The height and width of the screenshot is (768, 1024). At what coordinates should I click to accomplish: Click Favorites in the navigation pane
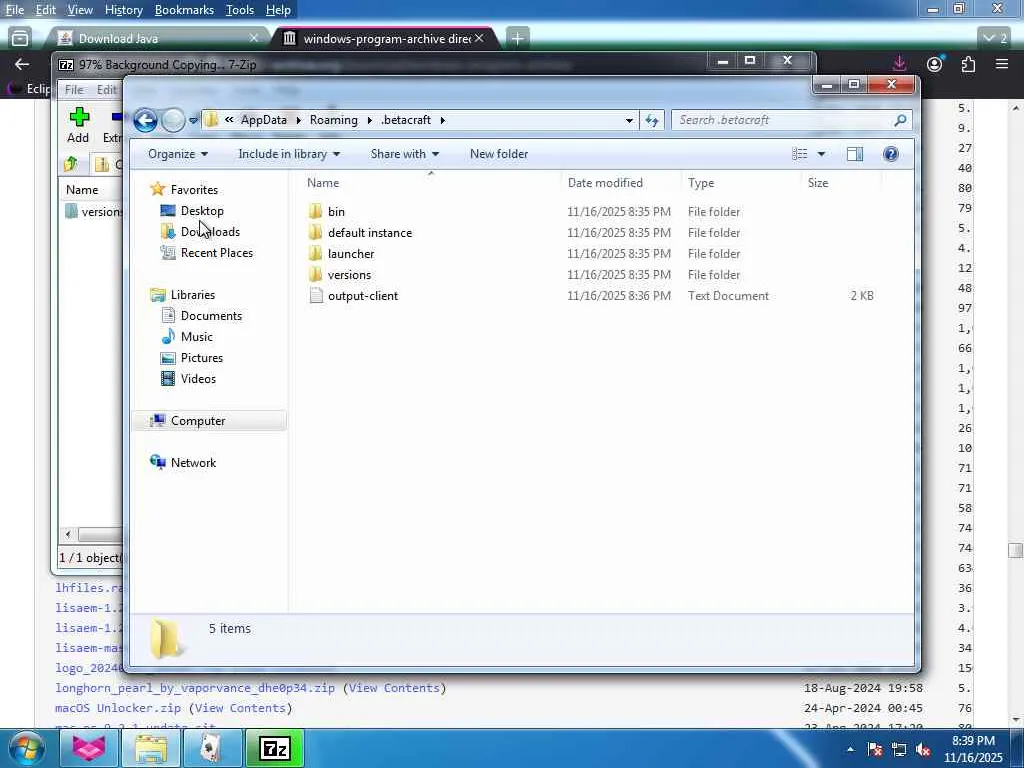(x=194, y=189)
